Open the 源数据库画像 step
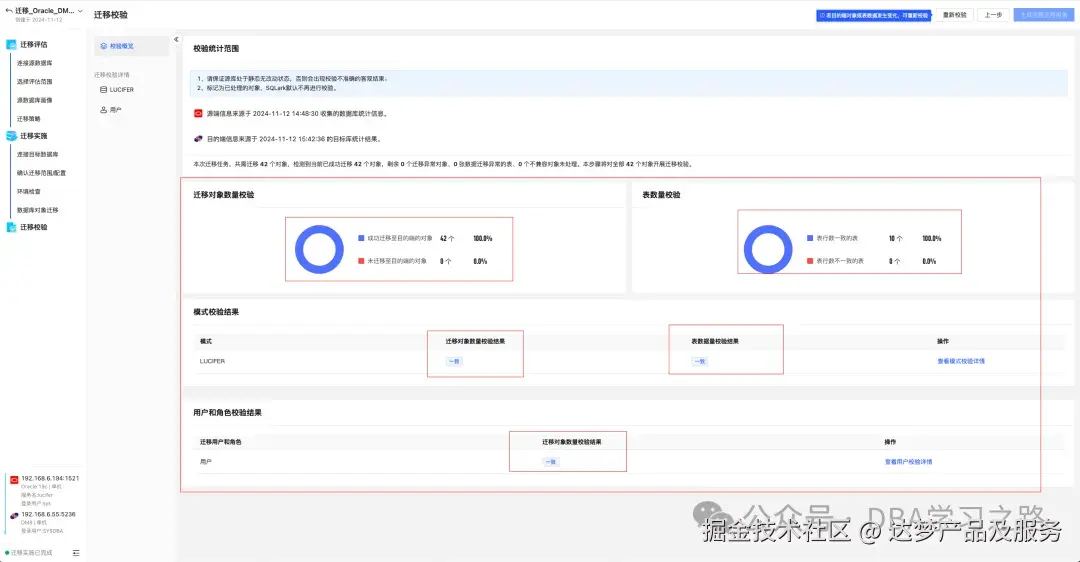1080x562 pixels. pyautogui.click(x=34, y=100)
